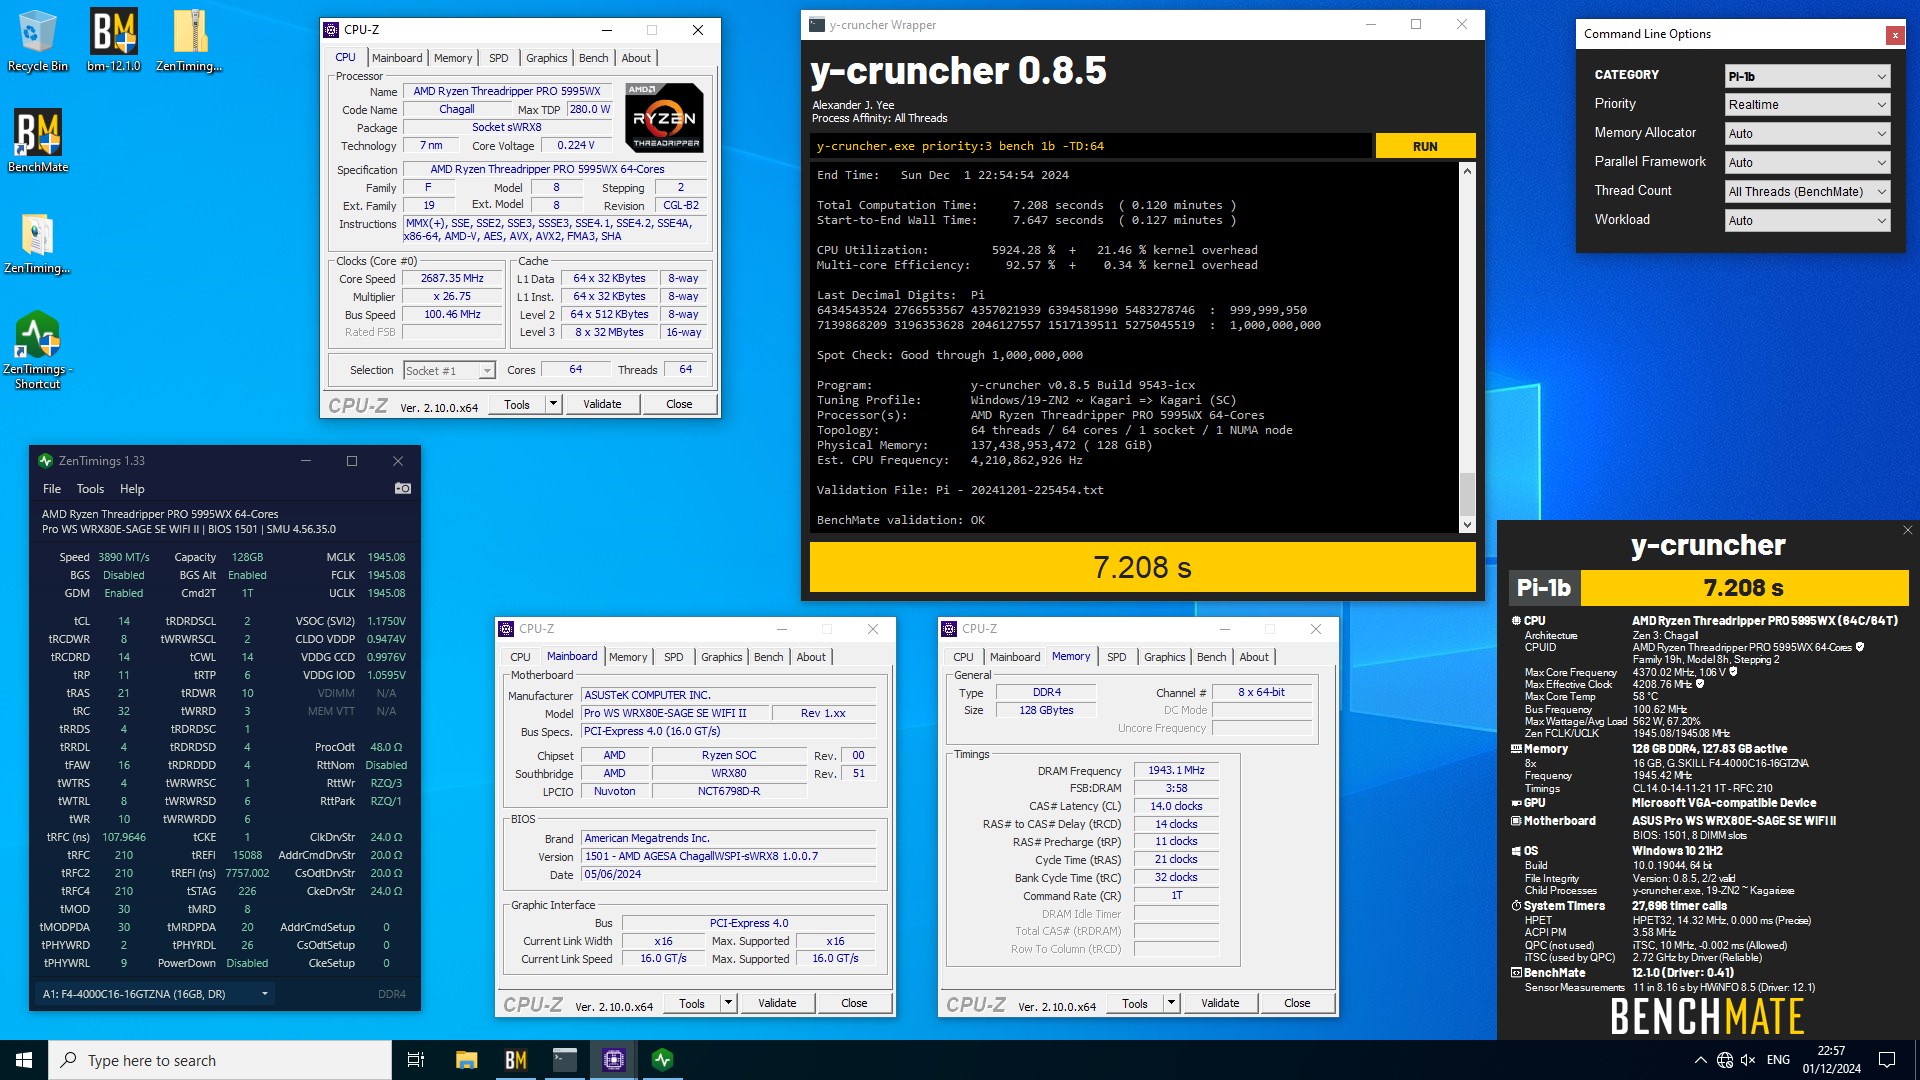This screenshot has height=1080, width=1920.
Task: Switch to Memory tab in top CPU-Z window
Action: [x=453, y=58]
